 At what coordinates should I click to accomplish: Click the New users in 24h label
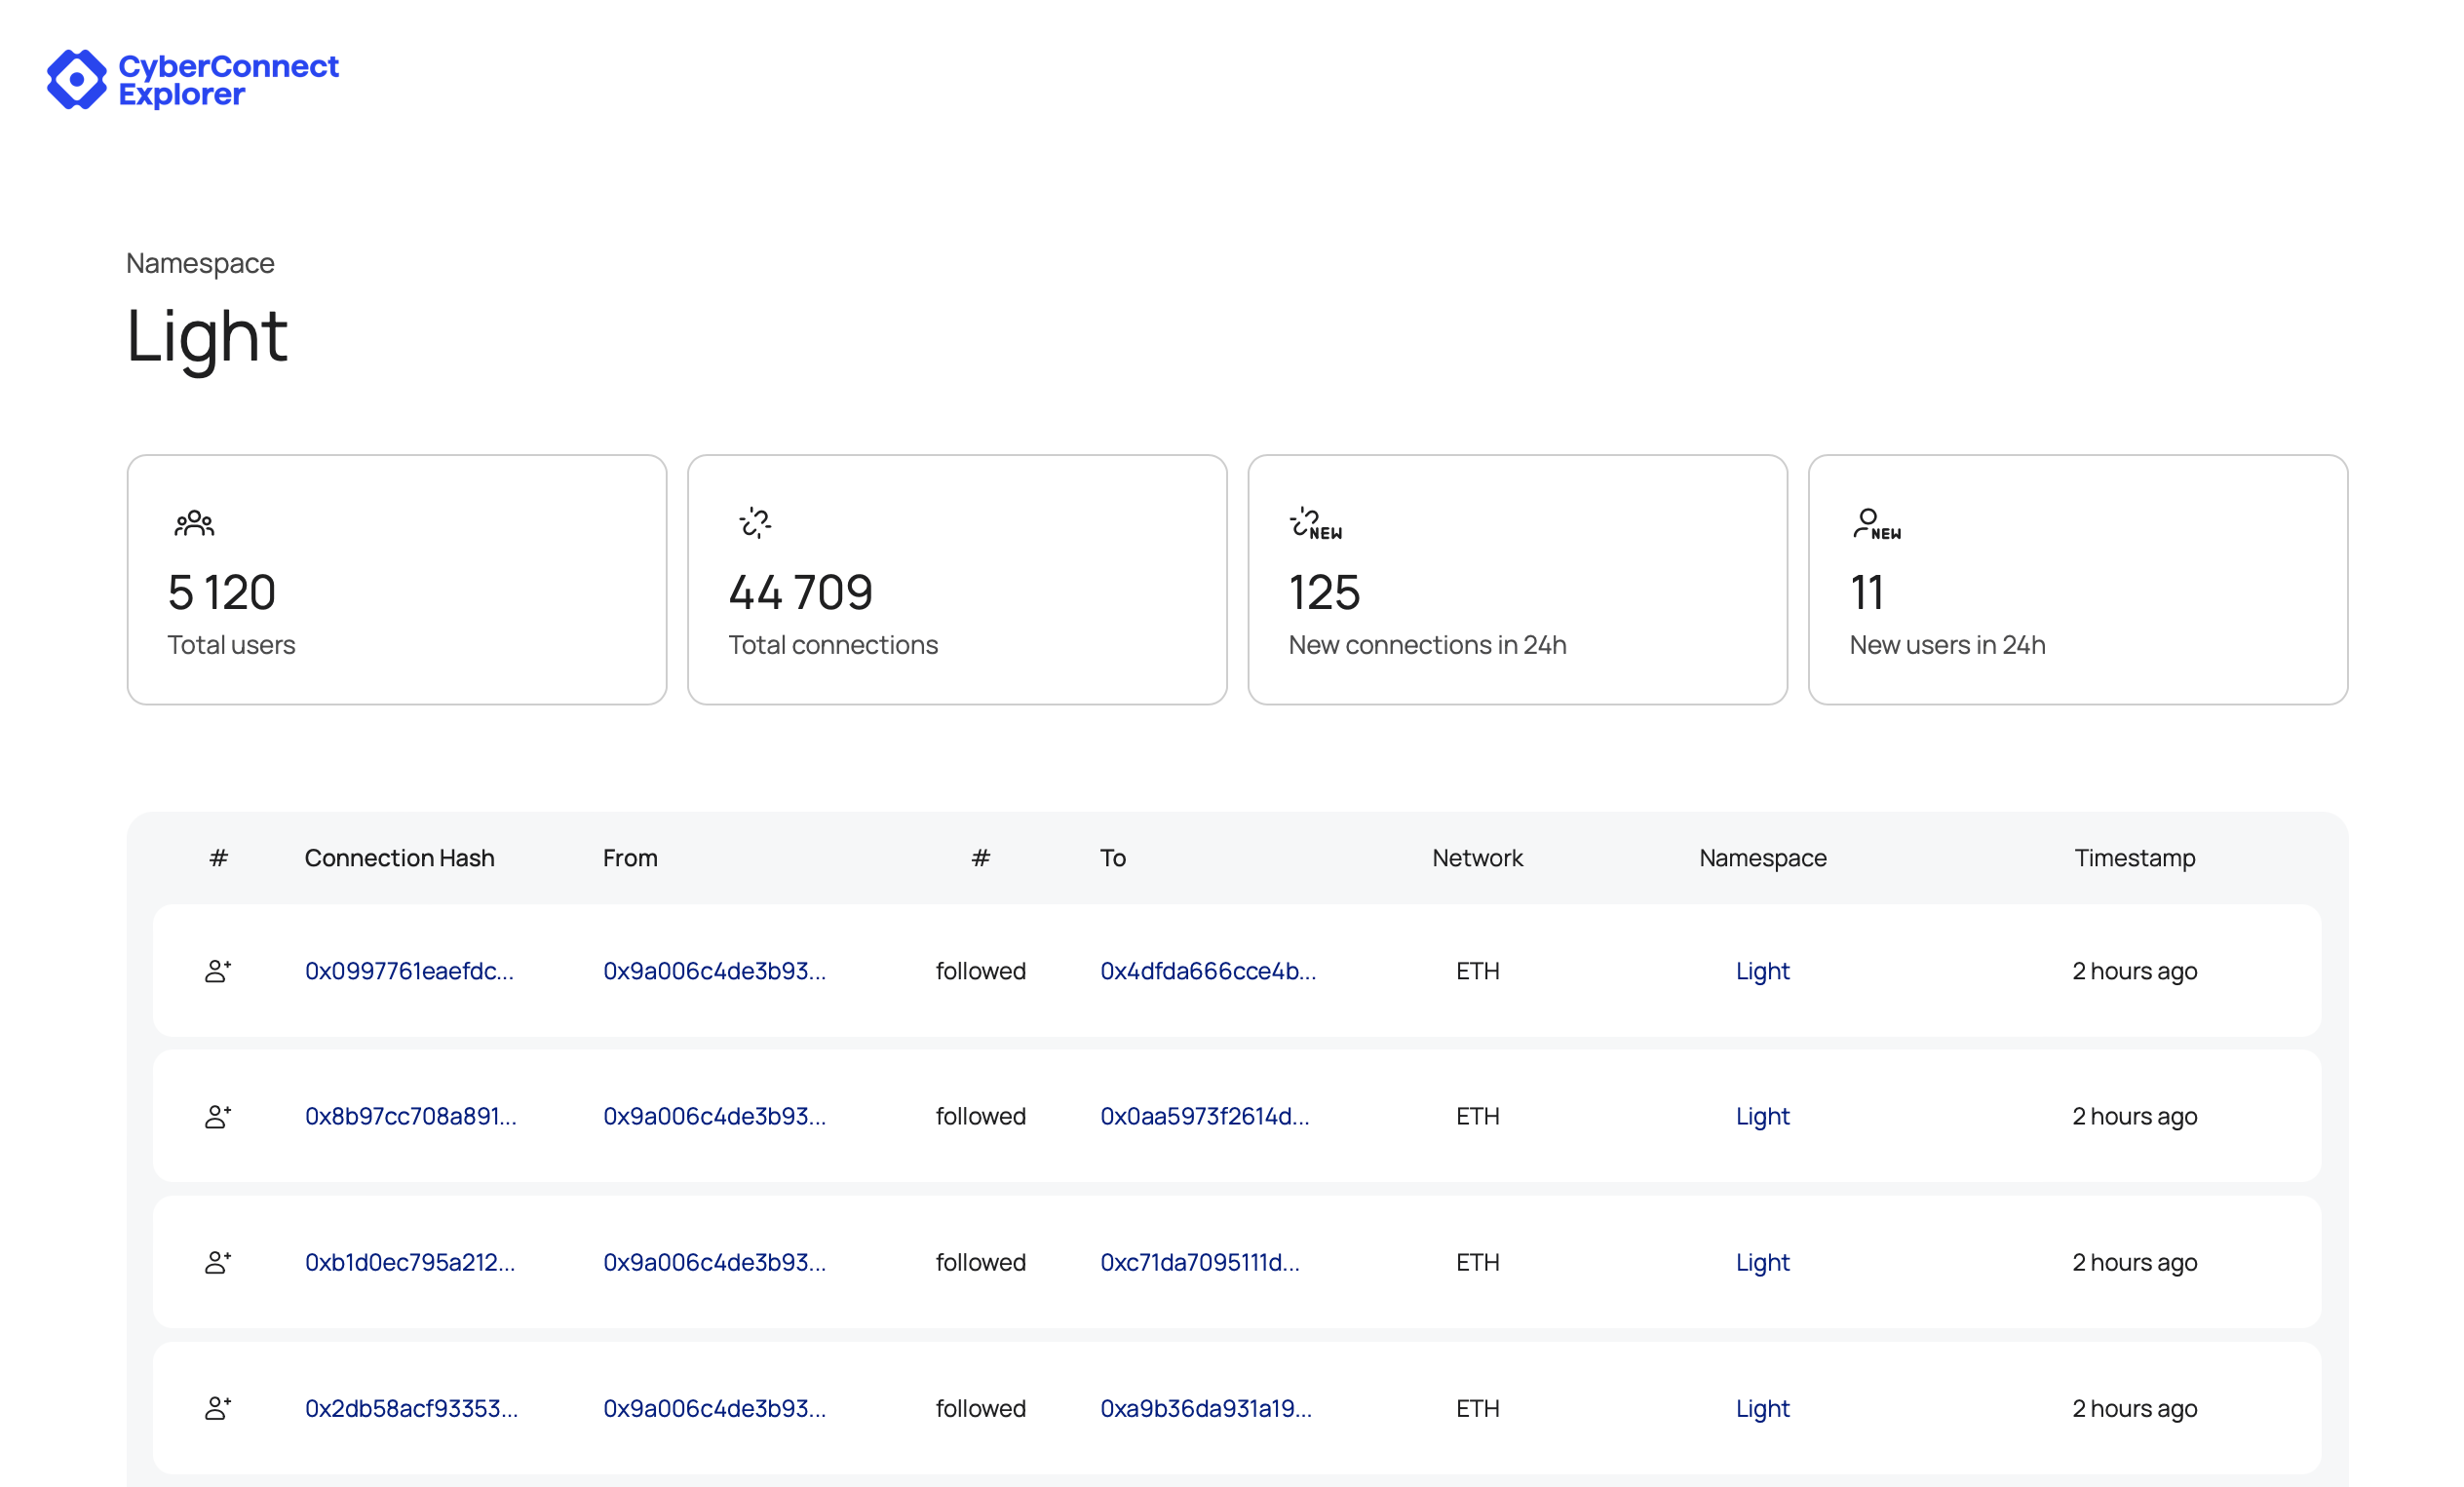[x=1947, y=646]
